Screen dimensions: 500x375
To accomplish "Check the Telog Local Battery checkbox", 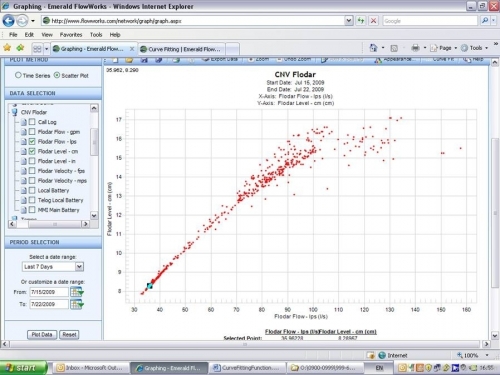I will pyautogui.click(x=32, y=200).
